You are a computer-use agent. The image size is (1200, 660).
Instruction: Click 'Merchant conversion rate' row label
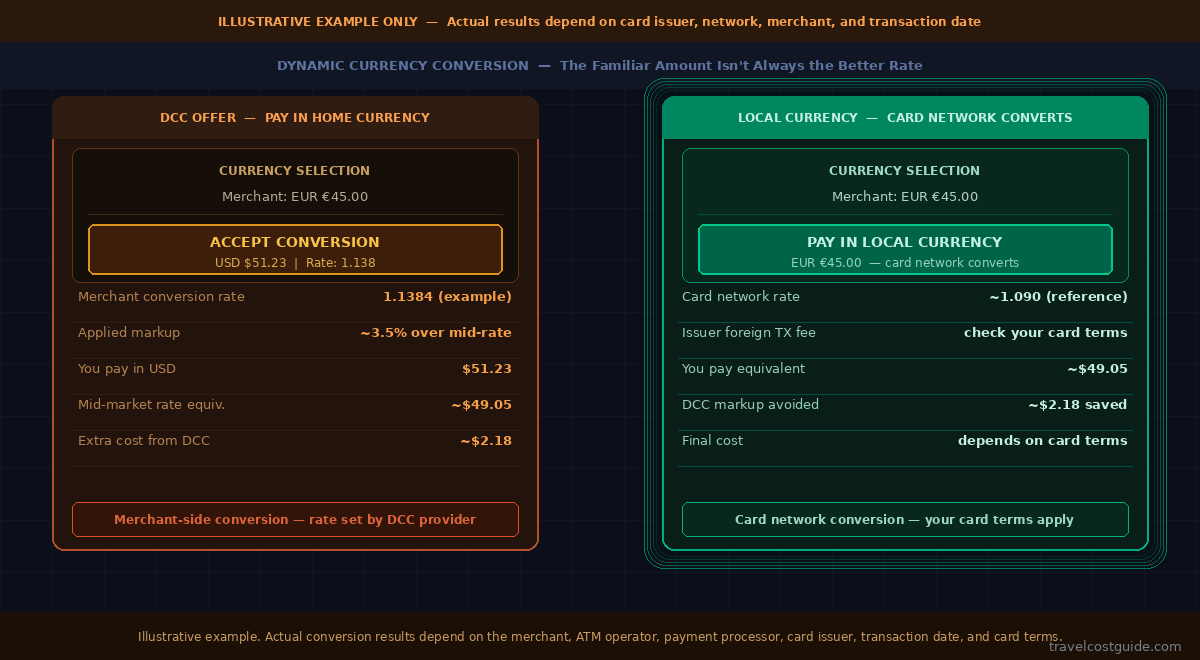tap(161, 297)
